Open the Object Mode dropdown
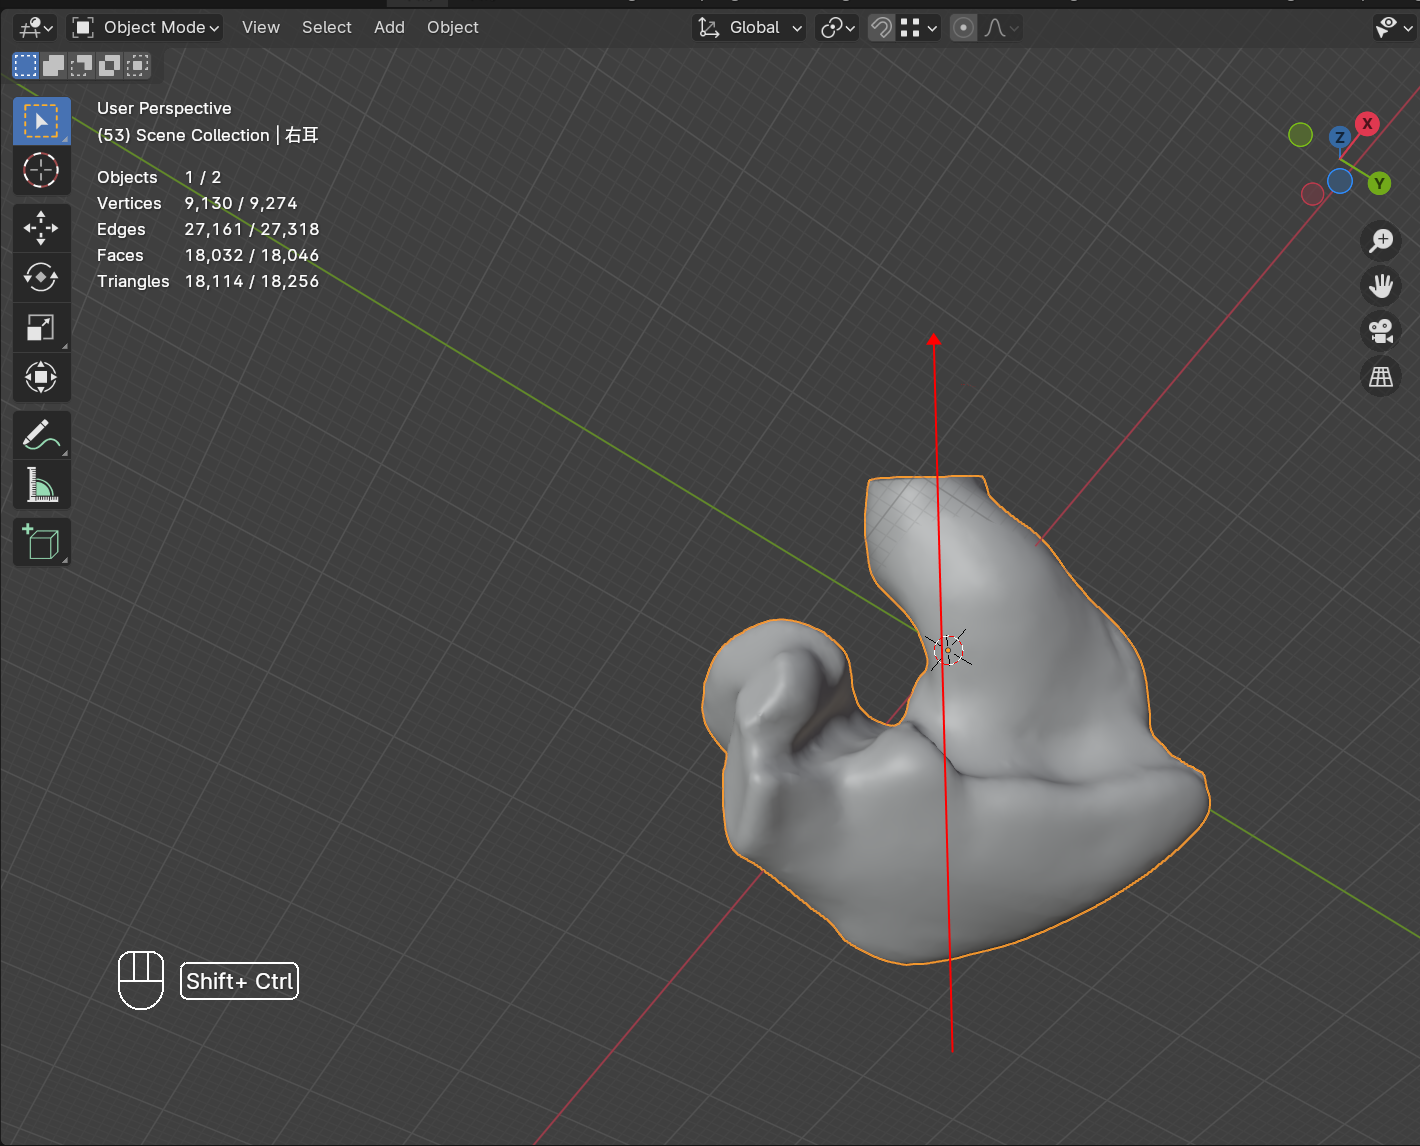This screenshot has width=1420, height=1146. (146, 28)
